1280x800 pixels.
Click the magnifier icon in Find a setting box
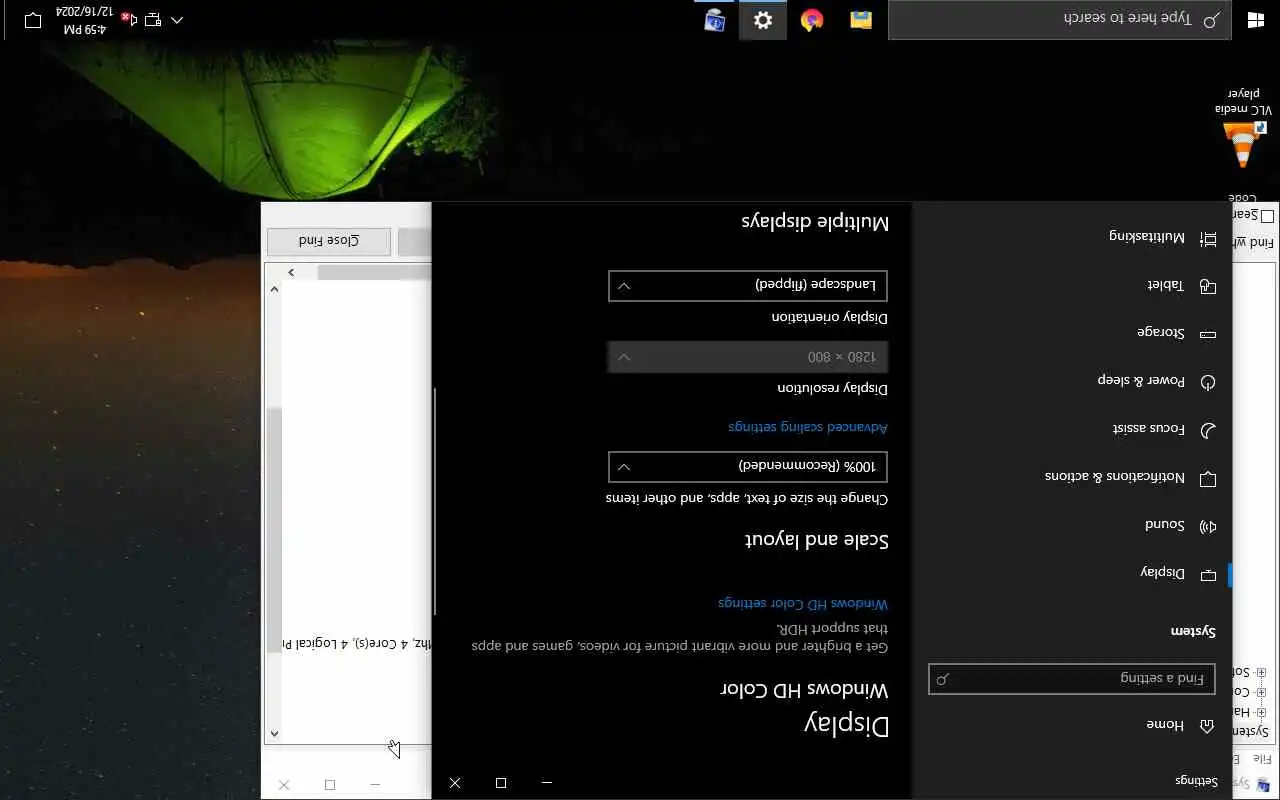tap(941, 679)
